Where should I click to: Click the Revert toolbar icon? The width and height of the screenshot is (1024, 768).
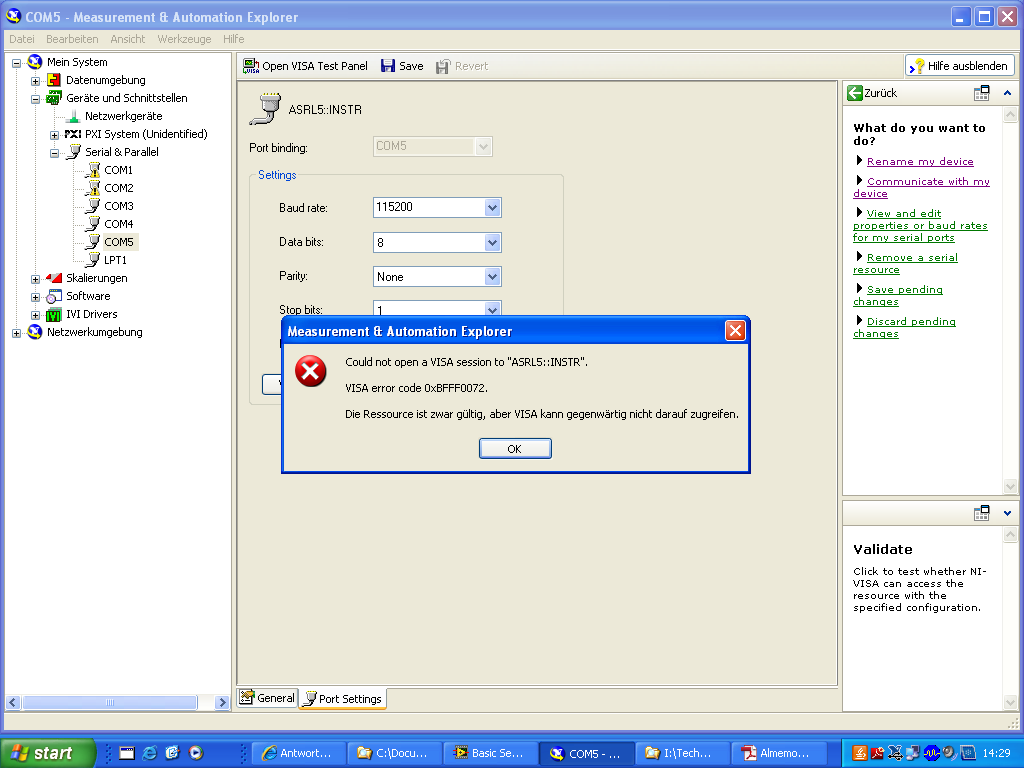coord(443,66)
